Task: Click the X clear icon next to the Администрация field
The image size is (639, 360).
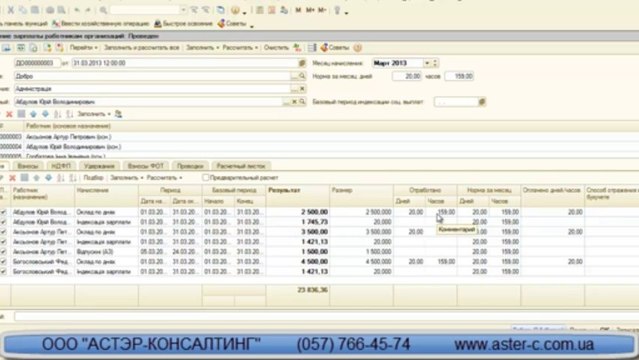Action: point(302,89)
